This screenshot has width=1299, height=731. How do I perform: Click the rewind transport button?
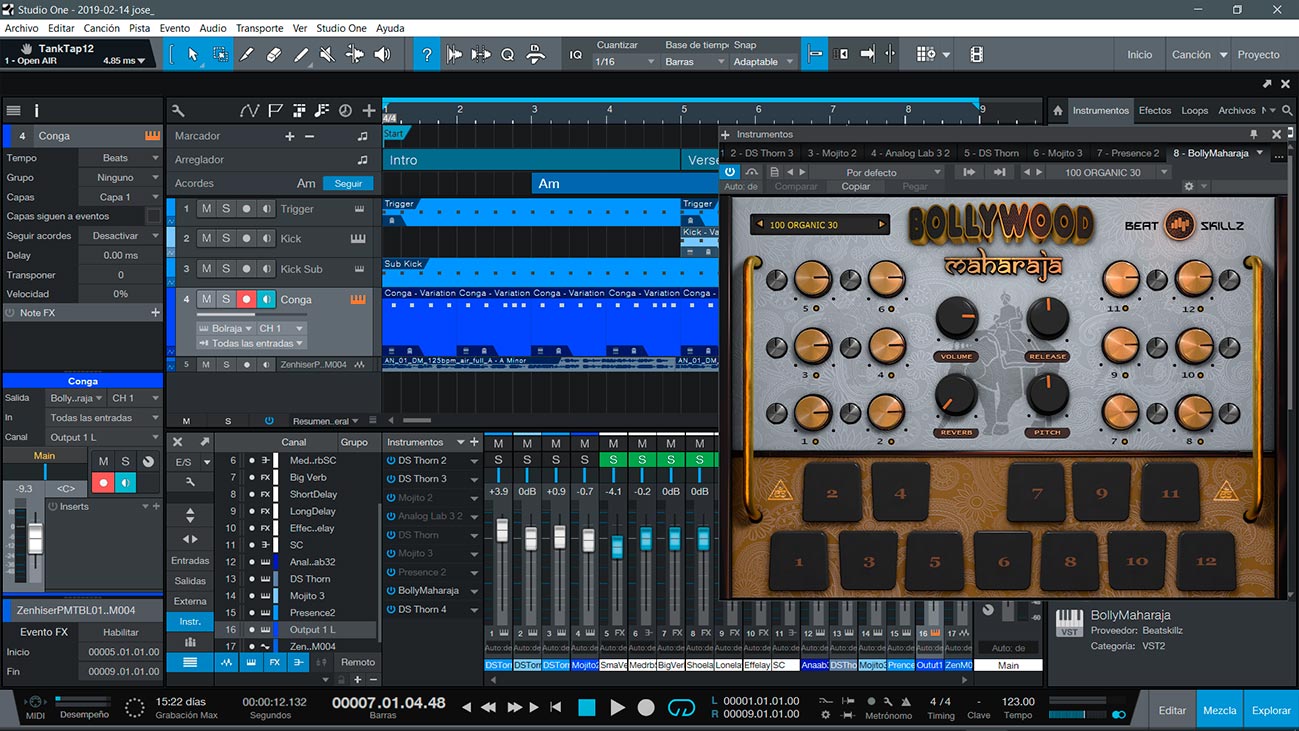[488, 707]
